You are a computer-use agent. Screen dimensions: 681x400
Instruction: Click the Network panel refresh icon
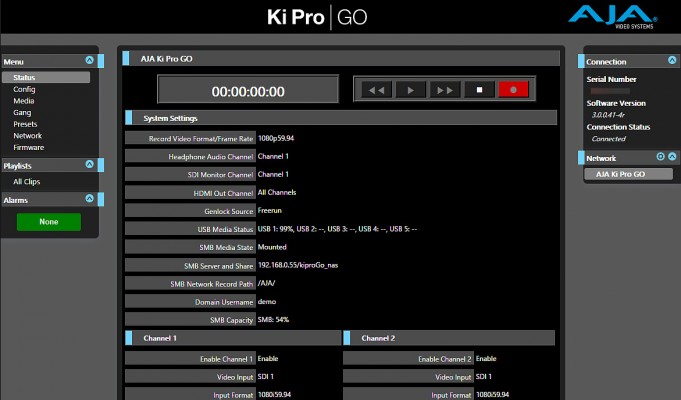click(x=661, y=156)
